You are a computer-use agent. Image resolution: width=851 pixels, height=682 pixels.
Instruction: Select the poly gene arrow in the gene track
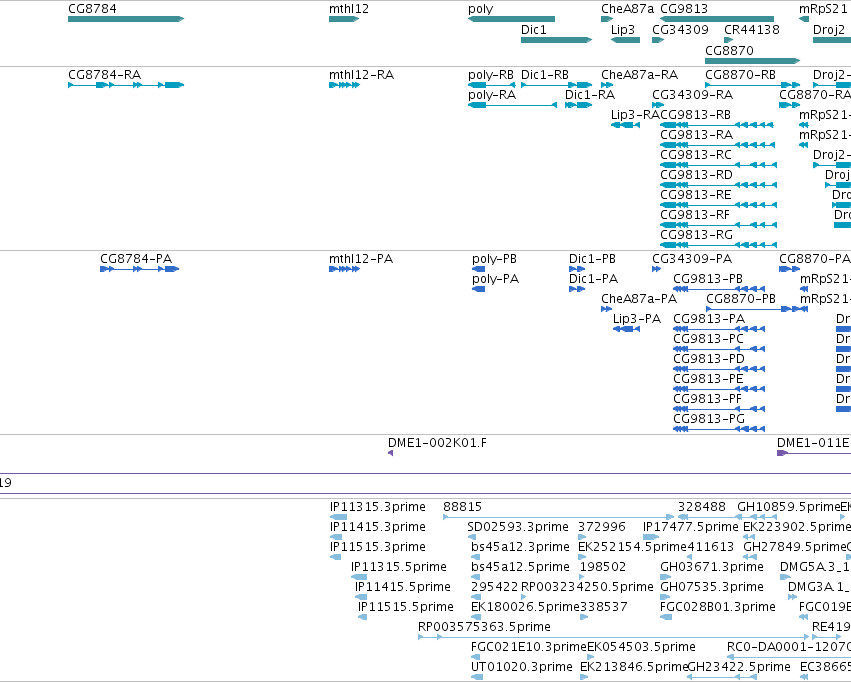511,19
